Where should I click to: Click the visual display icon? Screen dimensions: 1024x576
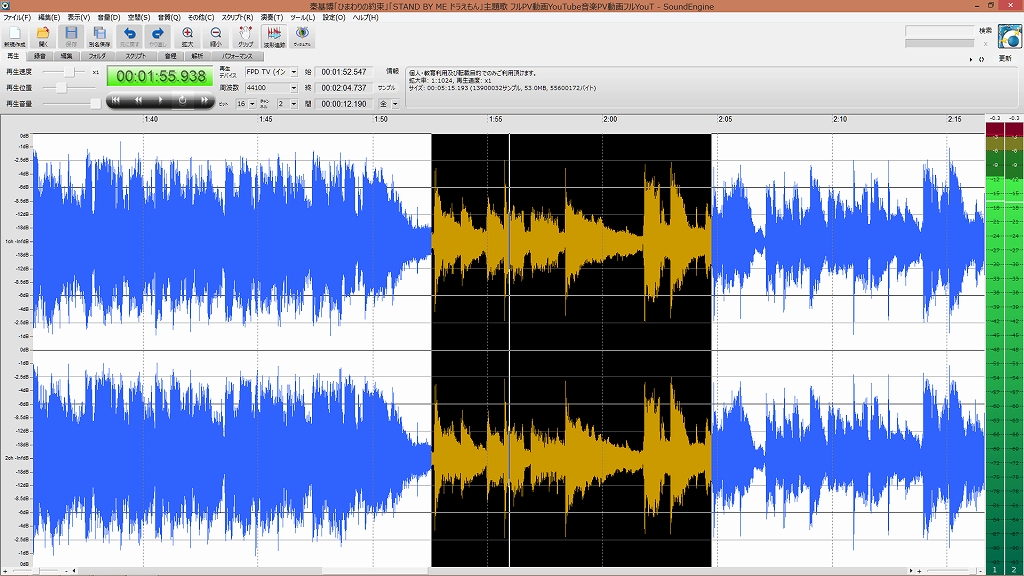pos(302,37)
